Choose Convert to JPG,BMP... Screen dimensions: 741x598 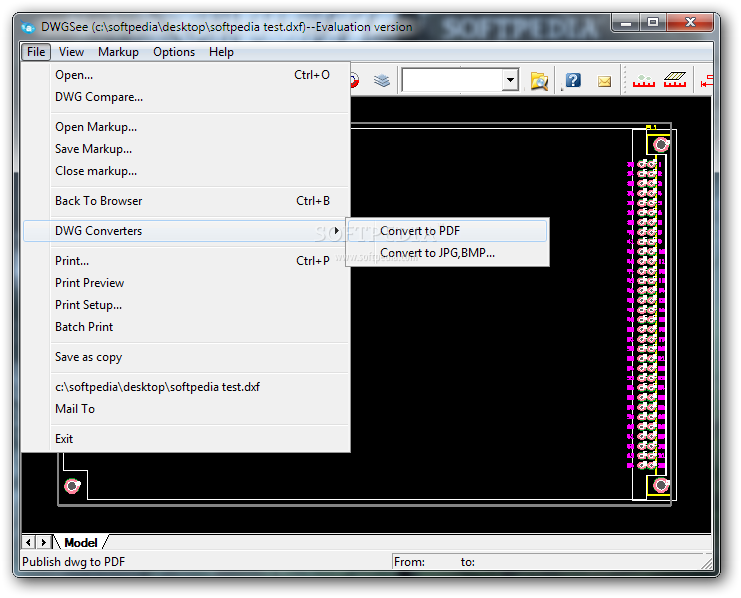(x=448, y=253)
